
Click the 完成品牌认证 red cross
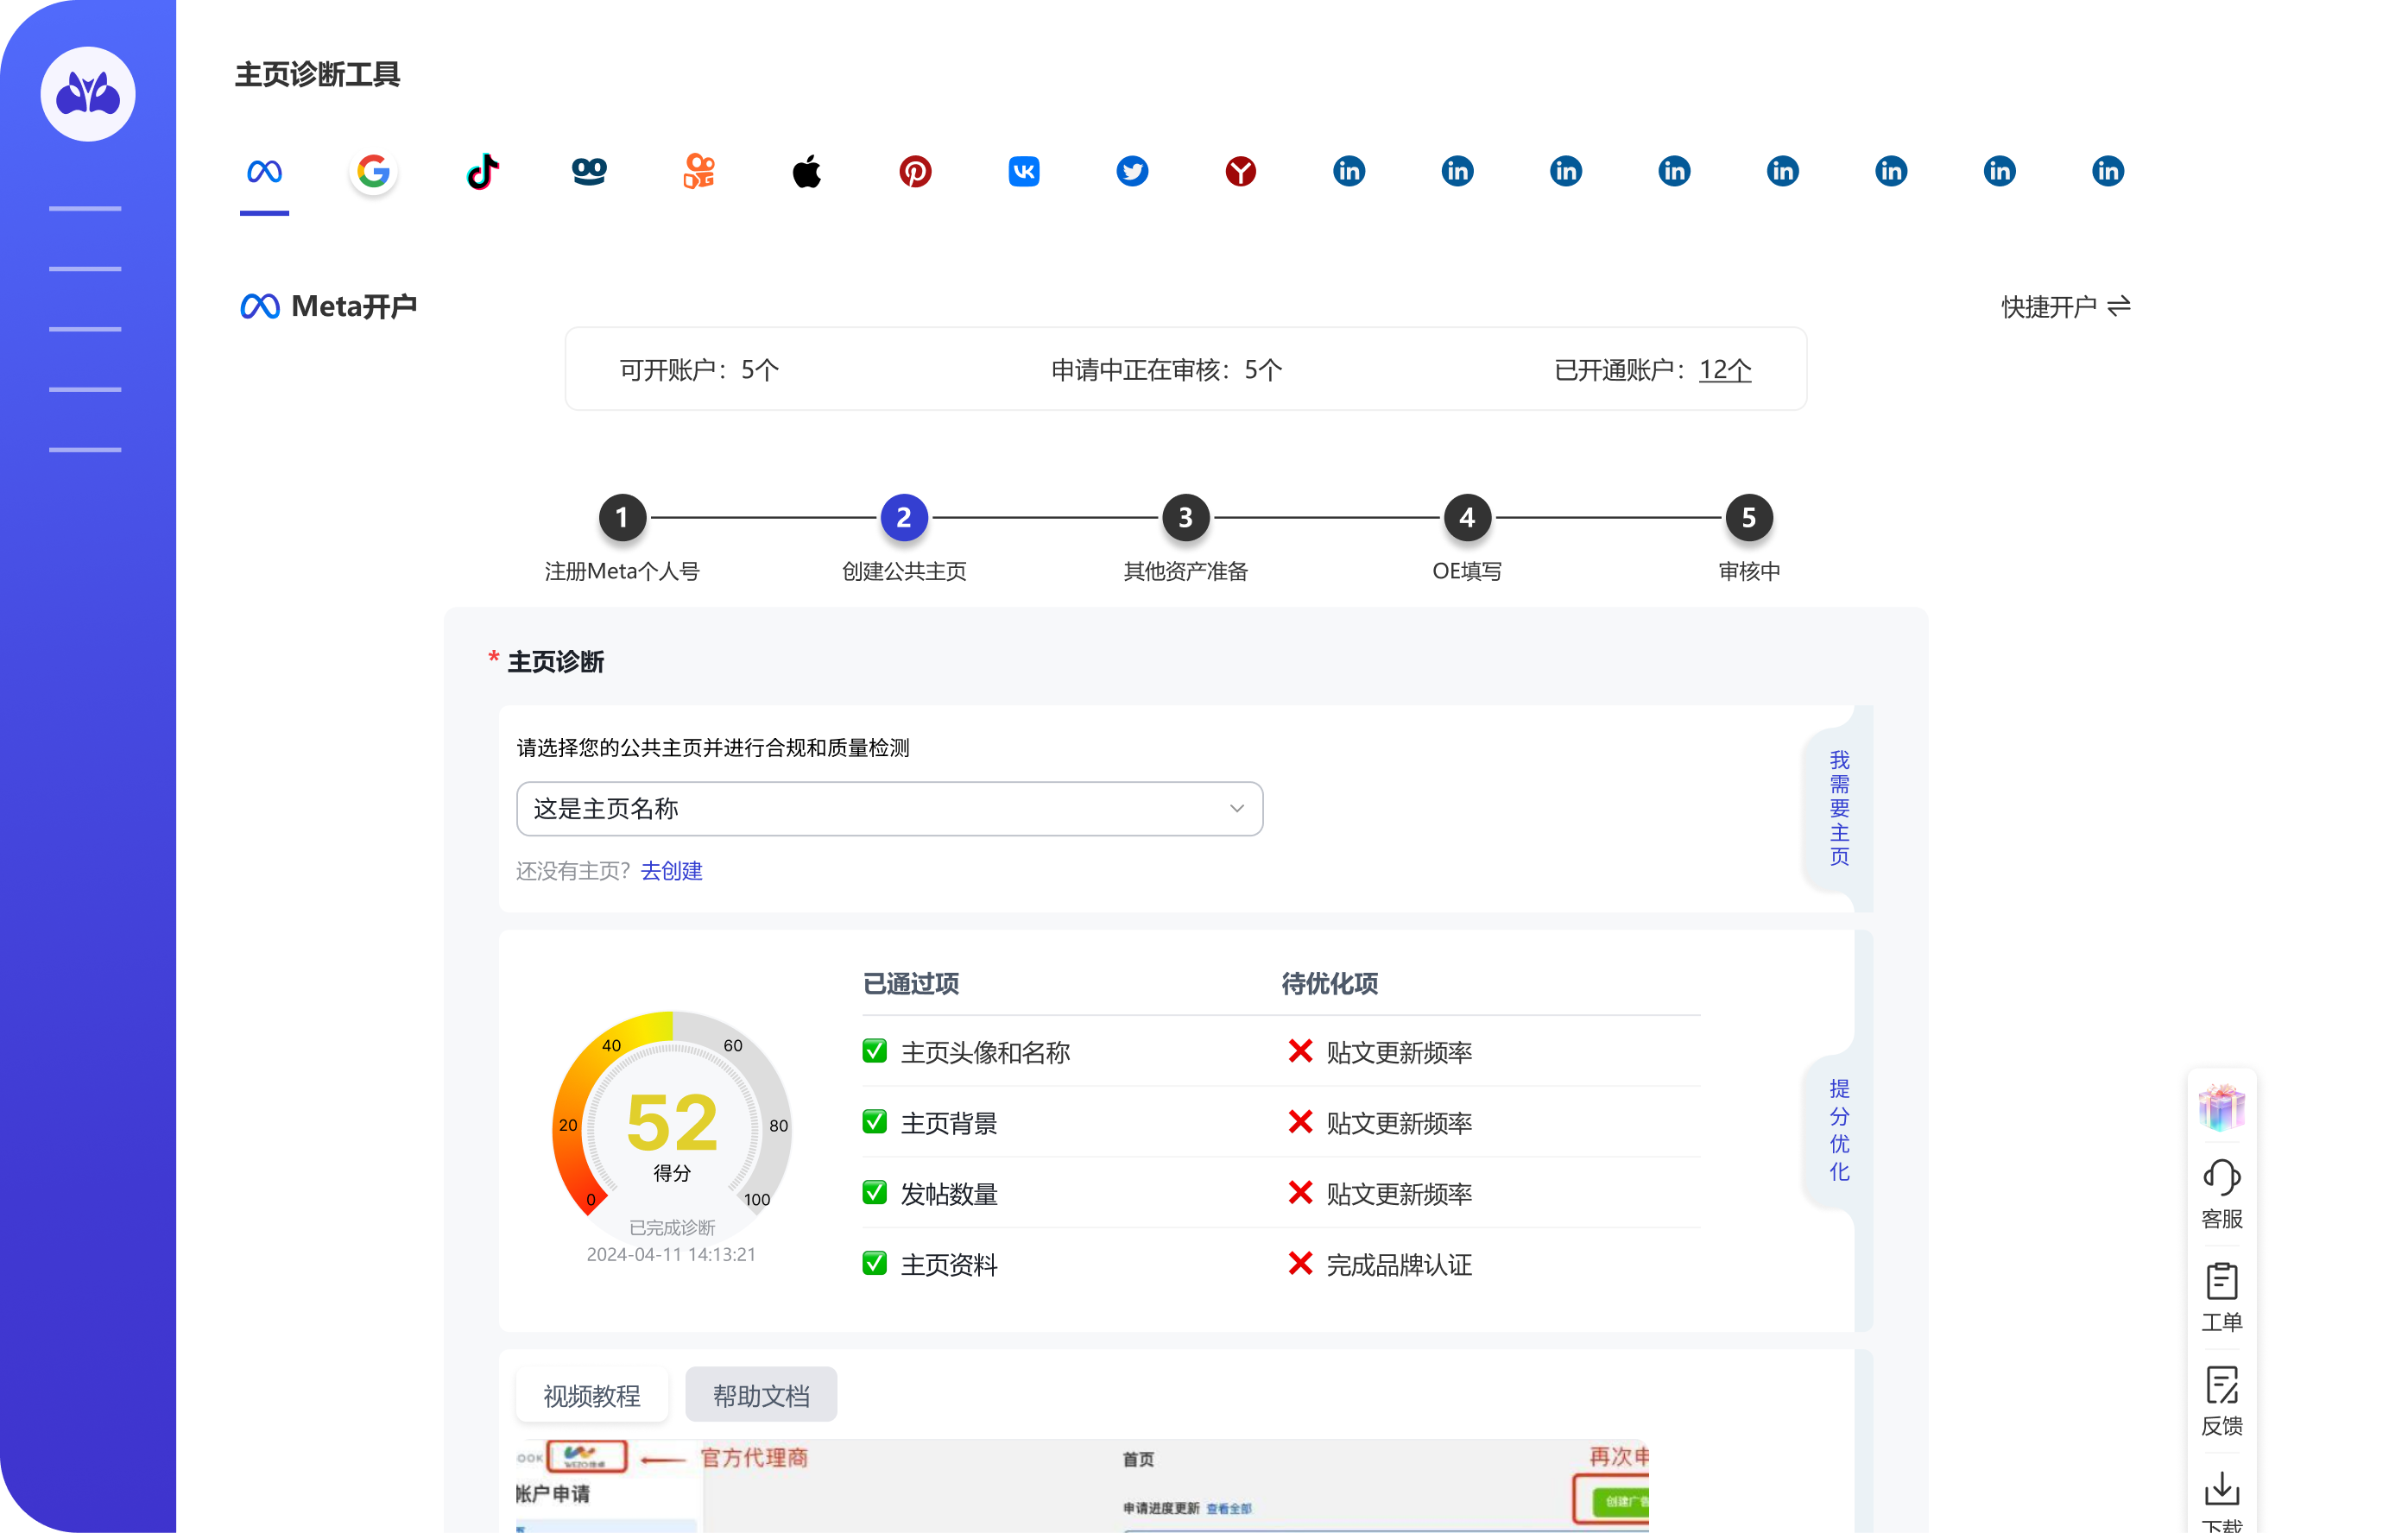(1300, 1264)
